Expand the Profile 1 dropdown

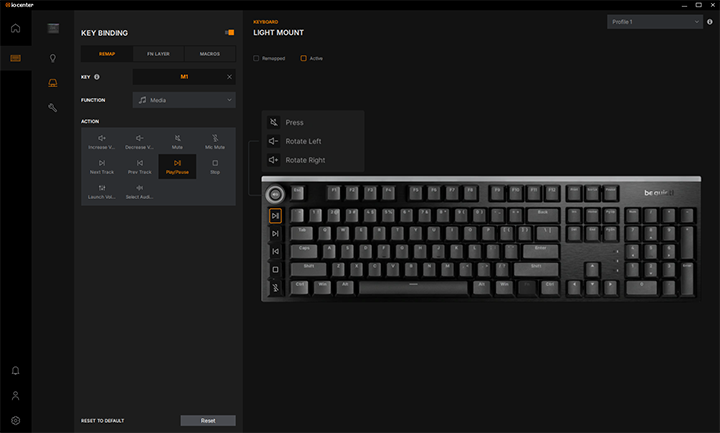click(x=654, y=21)
